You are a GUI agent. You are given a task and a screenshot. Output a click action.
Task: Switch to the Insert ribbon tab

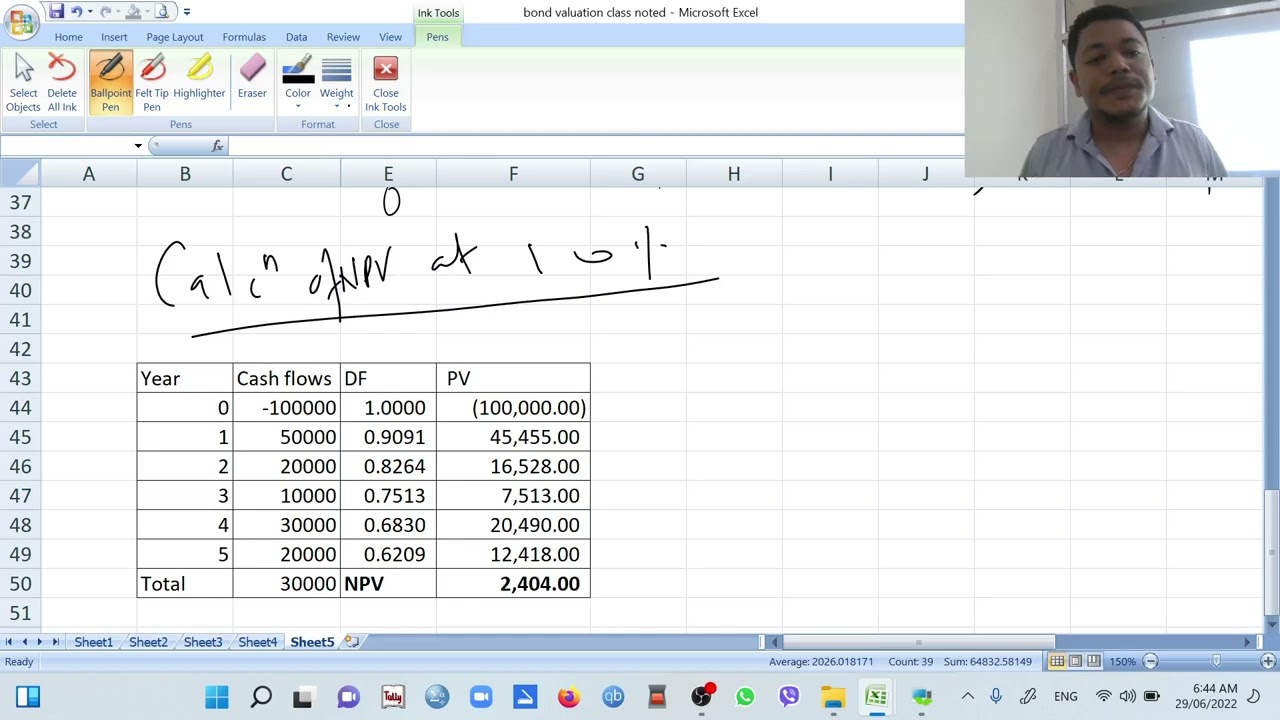point(114,37)
